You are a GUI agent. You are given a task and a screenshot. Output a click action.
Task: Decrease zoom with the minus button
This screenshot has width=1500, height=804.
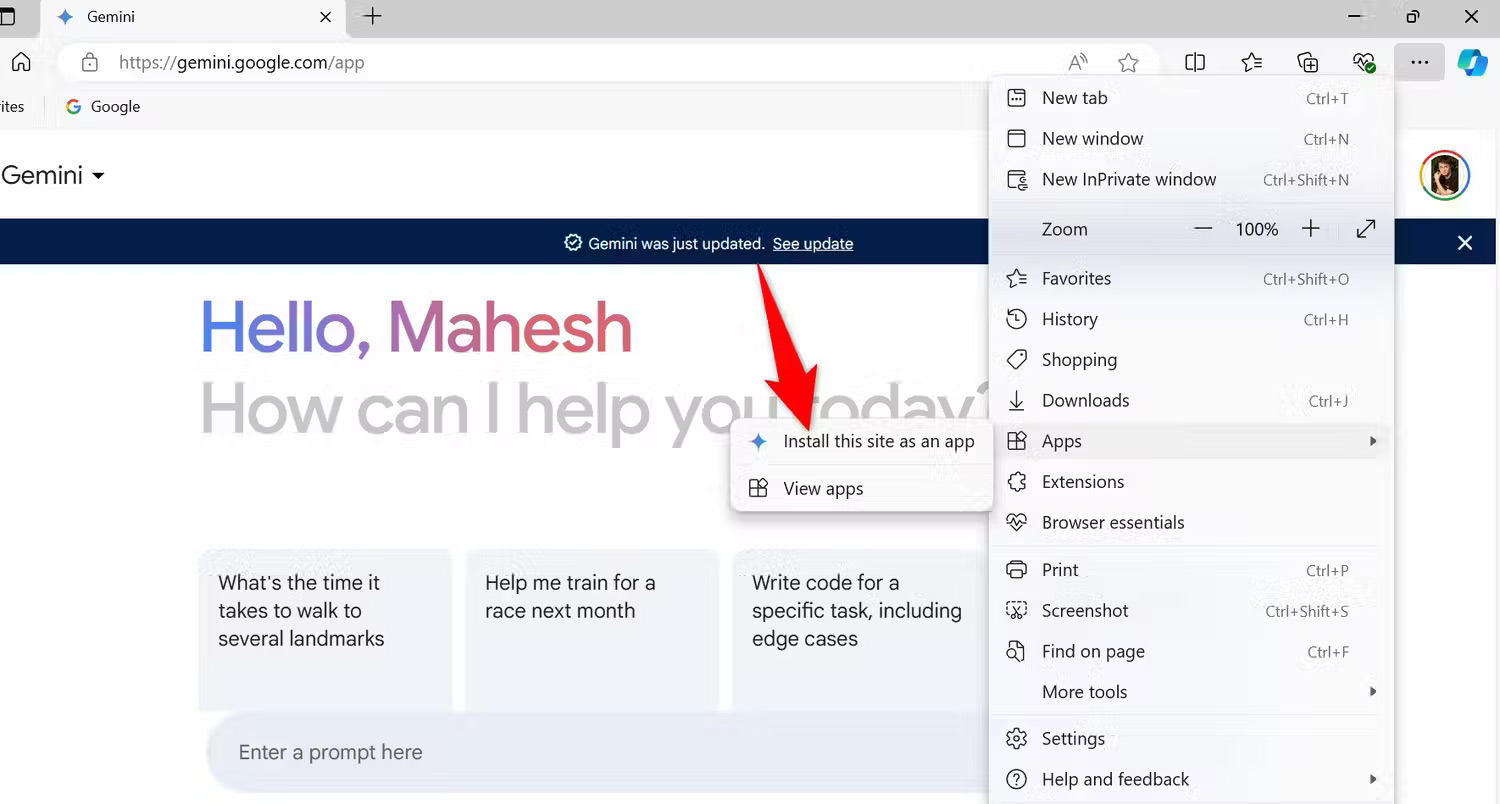coord(1203,229)
